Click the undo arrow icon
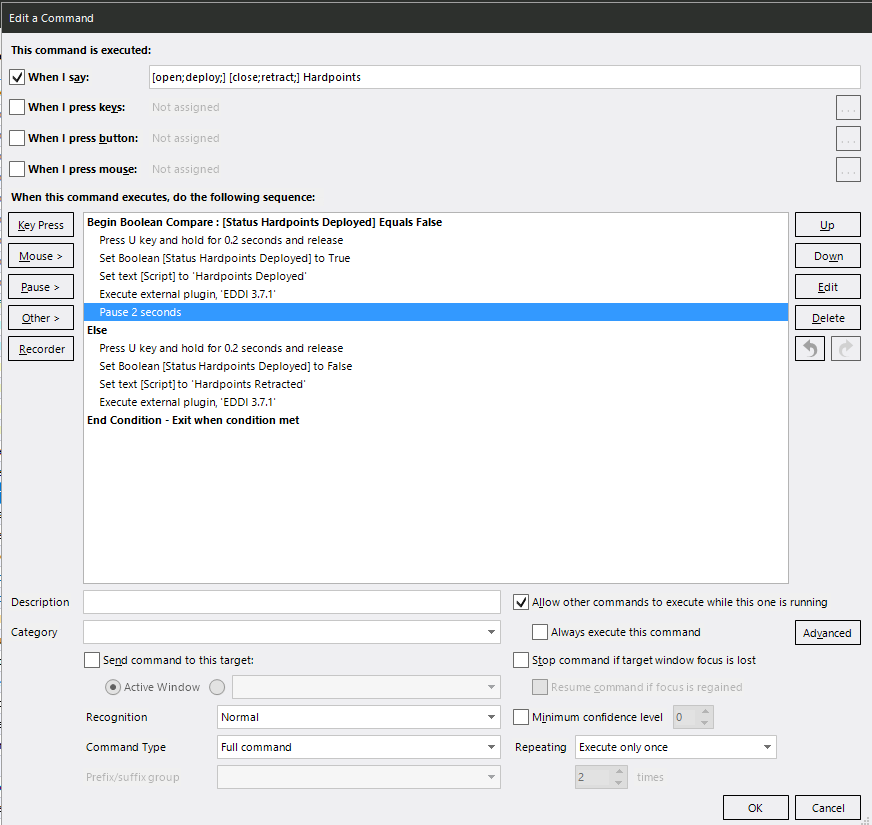872x825 pixels. point(810,349)
